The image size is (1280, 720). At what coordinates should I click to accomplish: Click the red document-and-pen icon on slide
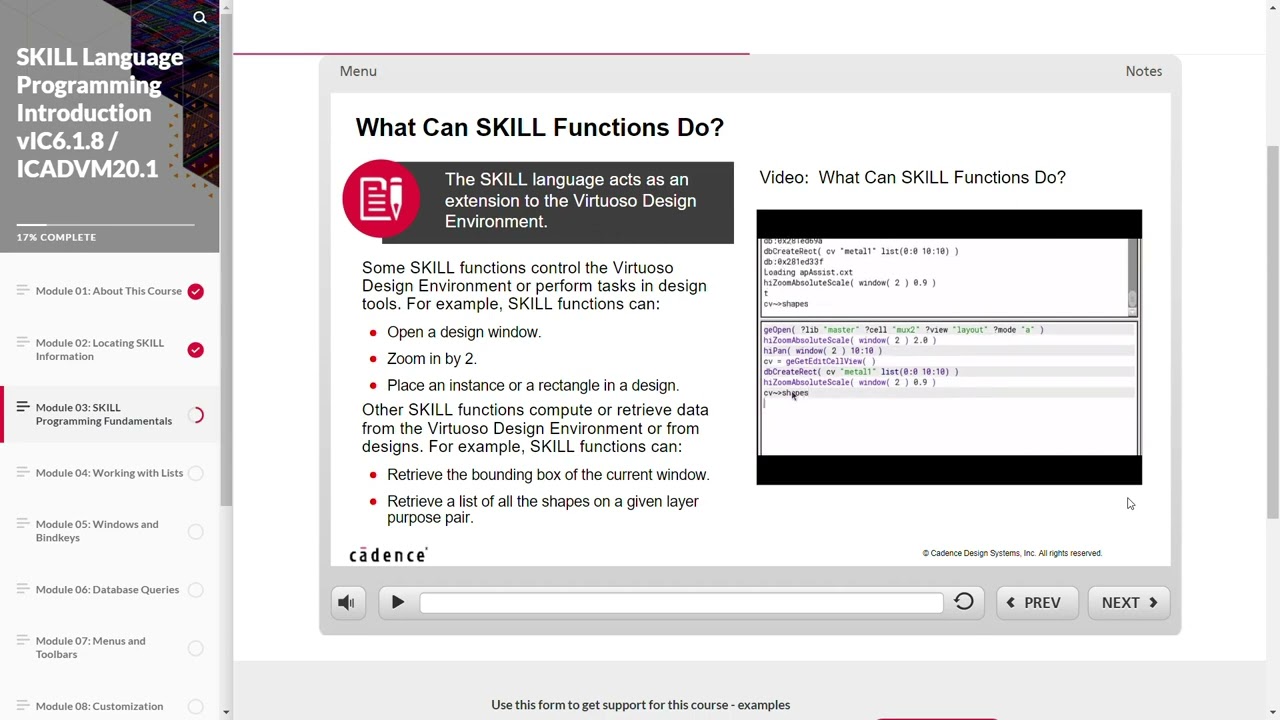pyautogui.click(x=381, y=199)
